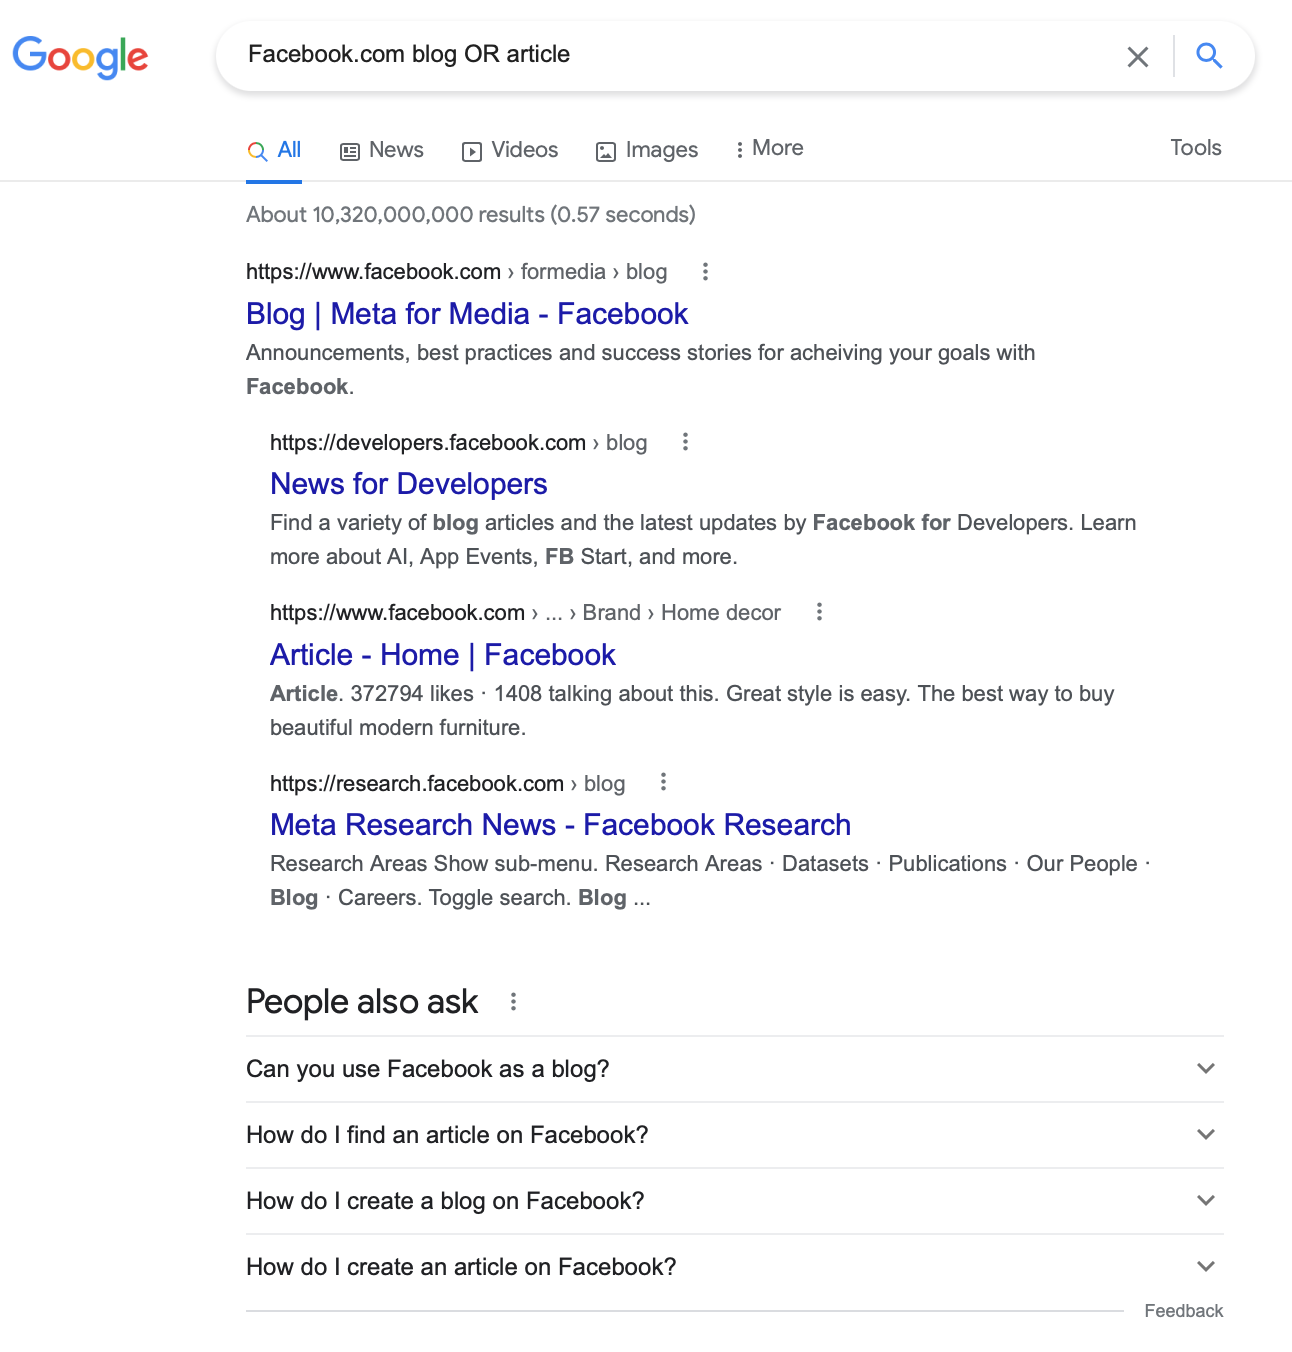The width and height of the screenshot is (1292, 1352).
Task: Expand "How do I create an article on Facebook?"
Action: (x=1206, y=1267)
